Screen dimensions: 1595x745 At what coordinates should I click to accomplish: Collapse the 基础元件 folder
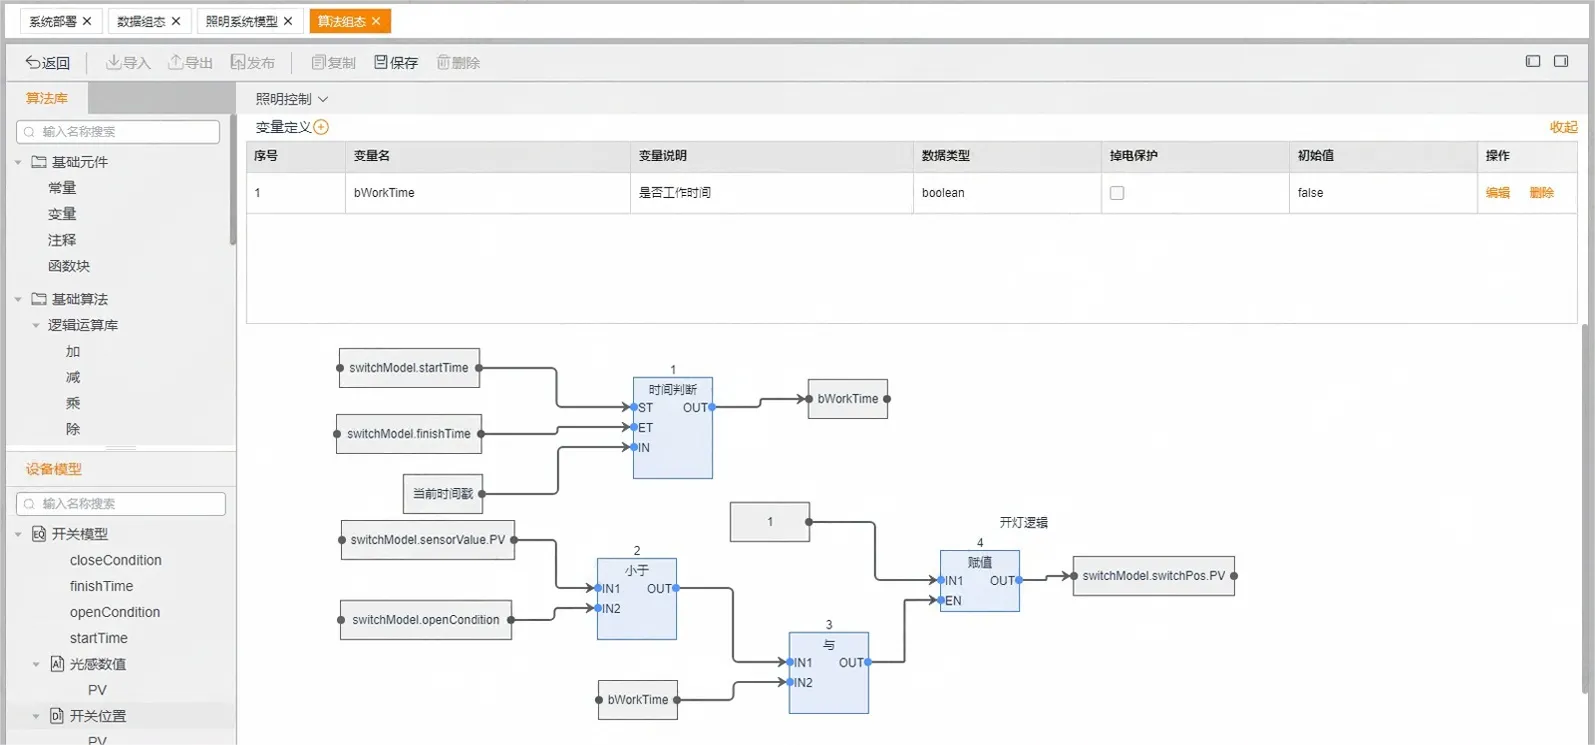click(19, 162)
